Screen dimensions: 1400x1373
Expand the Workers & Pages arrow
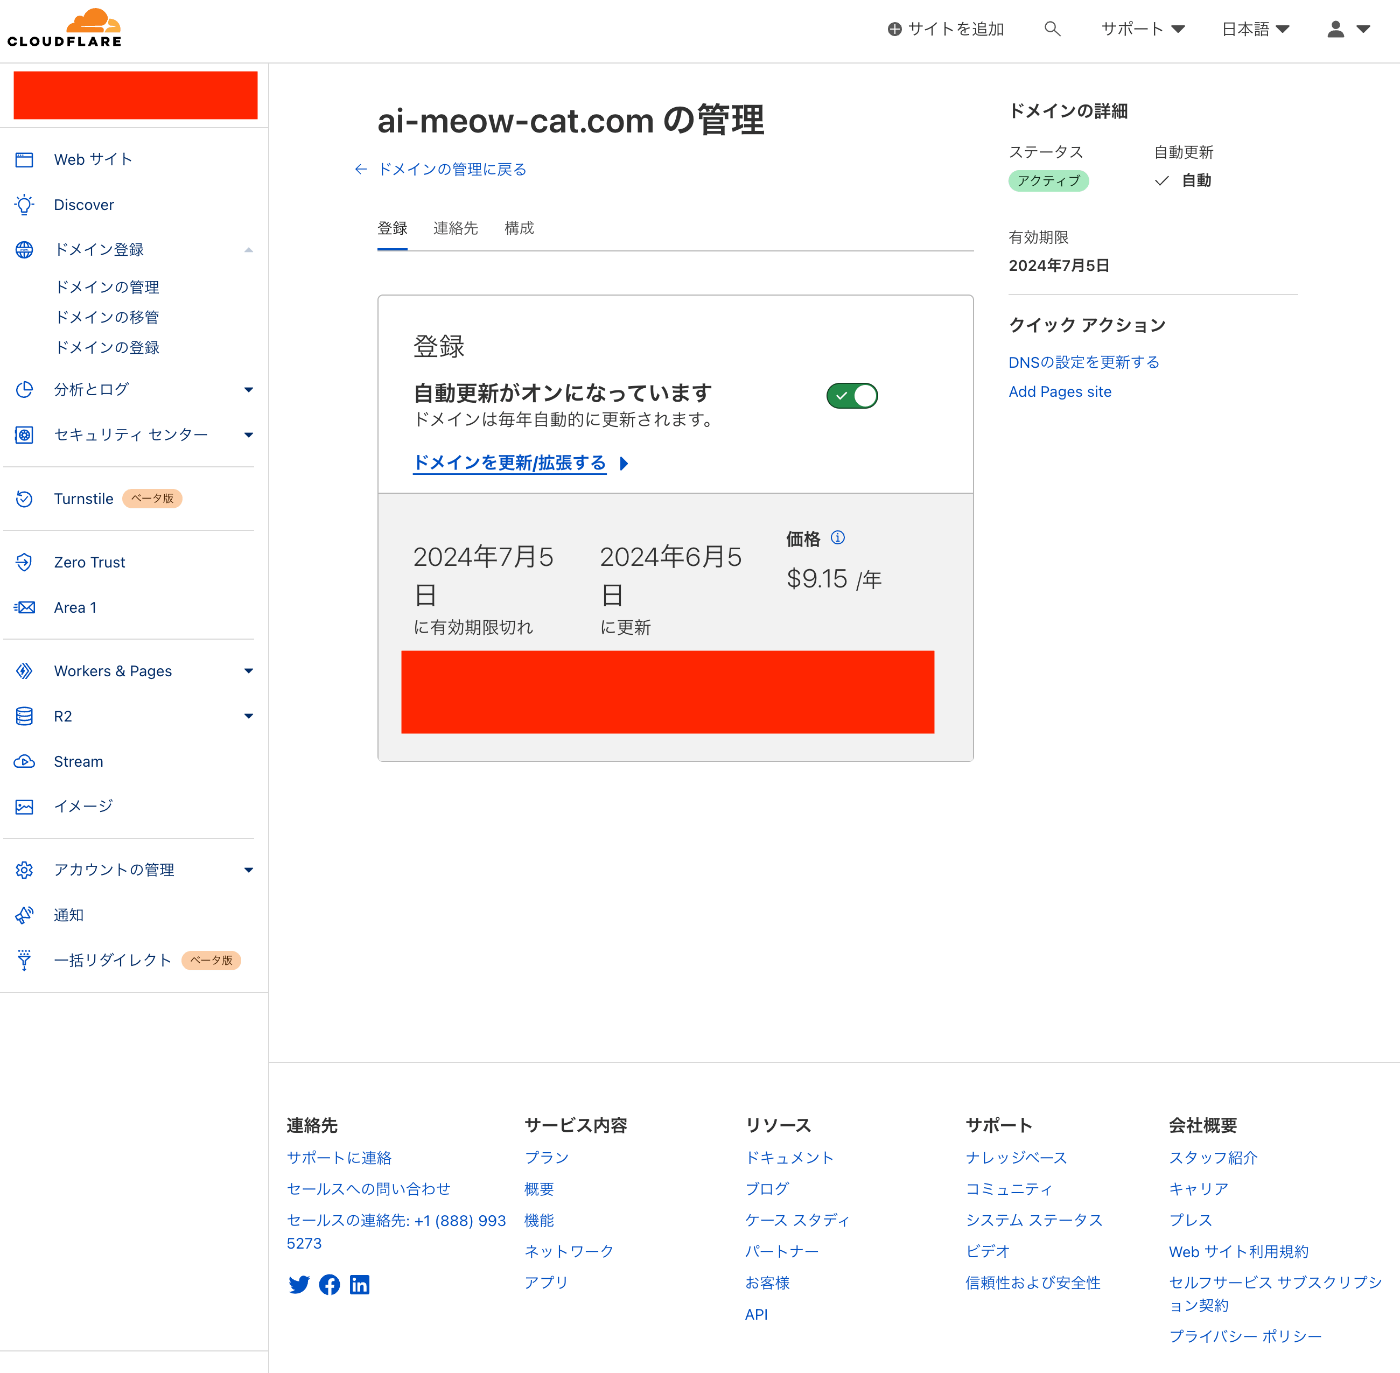(x=249, y=671)
